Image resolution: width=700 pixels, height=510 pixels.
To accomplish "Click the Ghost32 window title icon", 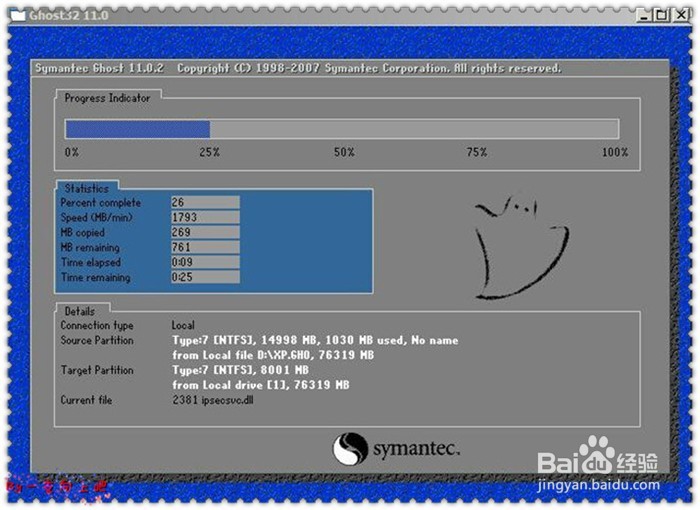I will (x=18, y=15).
